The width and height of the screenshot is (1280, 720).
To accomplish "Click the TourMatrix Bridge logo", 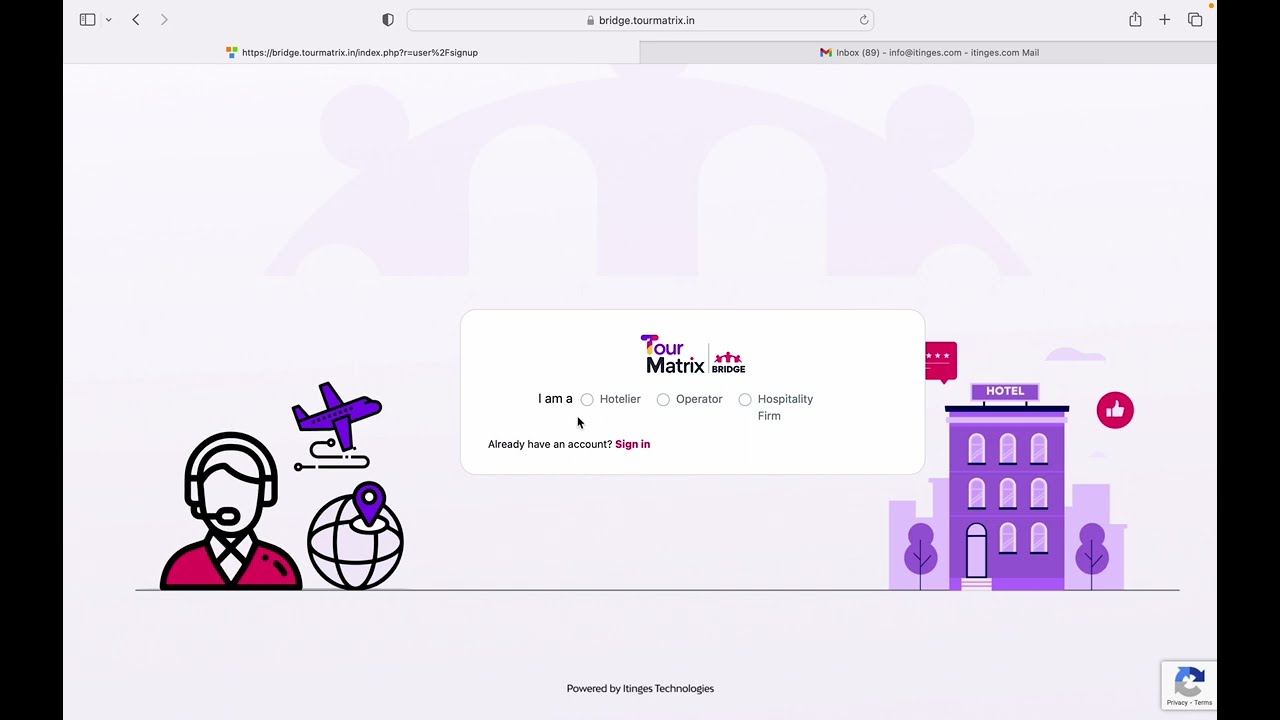I will [693, 354].
